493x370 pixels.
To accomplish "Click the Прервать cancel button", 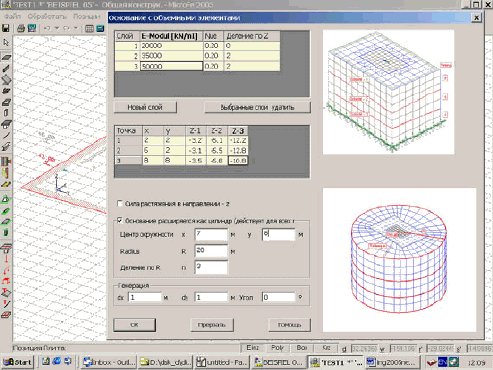I will (x=212, y=325).
